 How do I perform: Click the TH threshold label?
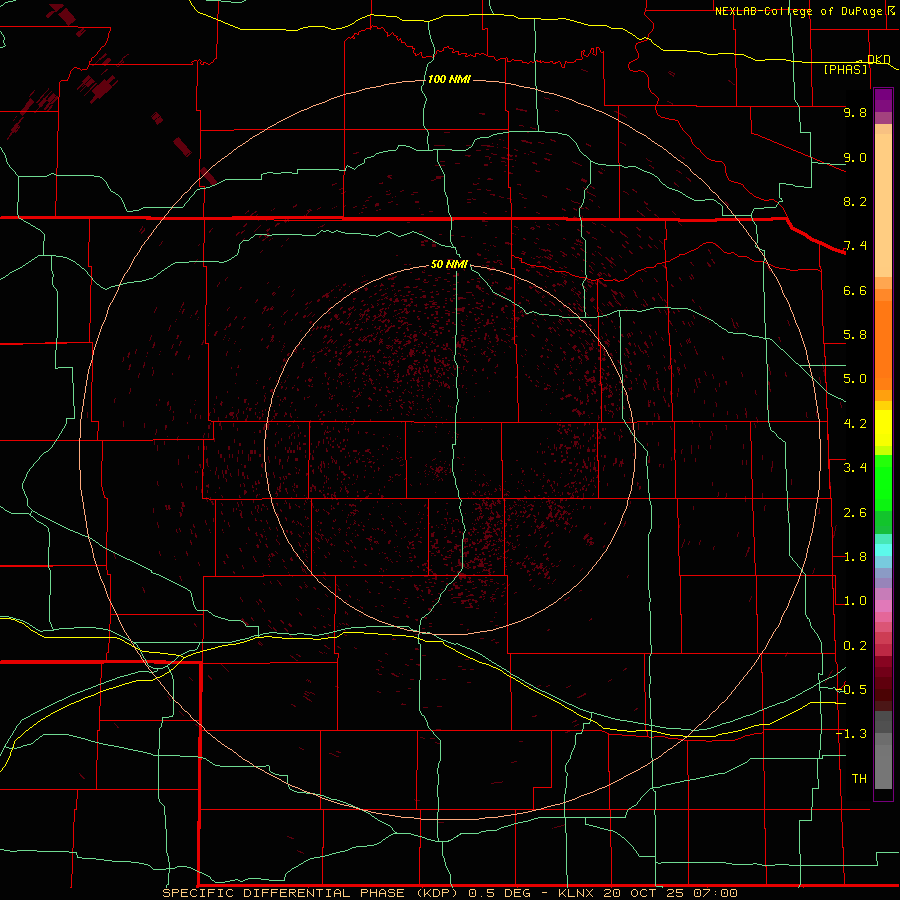point(859,779)
